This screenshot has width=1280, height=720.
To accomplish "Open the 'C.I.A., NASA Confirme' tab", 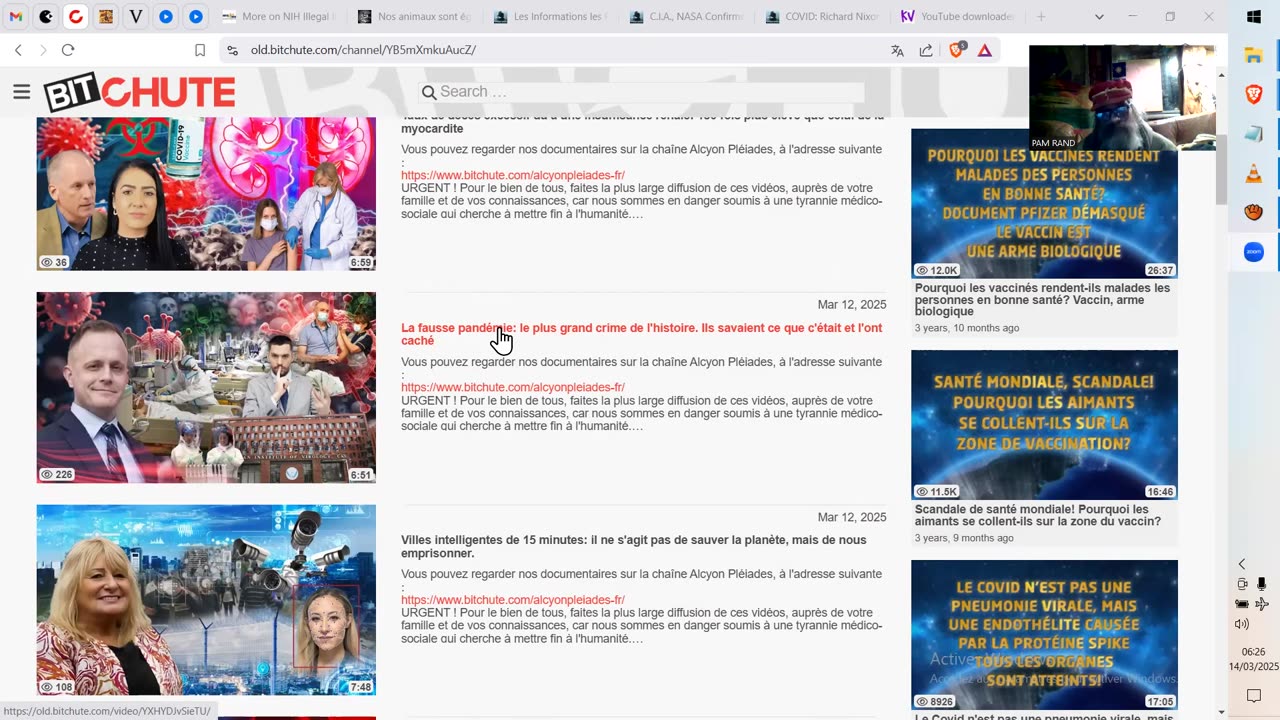I will [x=686, y=17].
